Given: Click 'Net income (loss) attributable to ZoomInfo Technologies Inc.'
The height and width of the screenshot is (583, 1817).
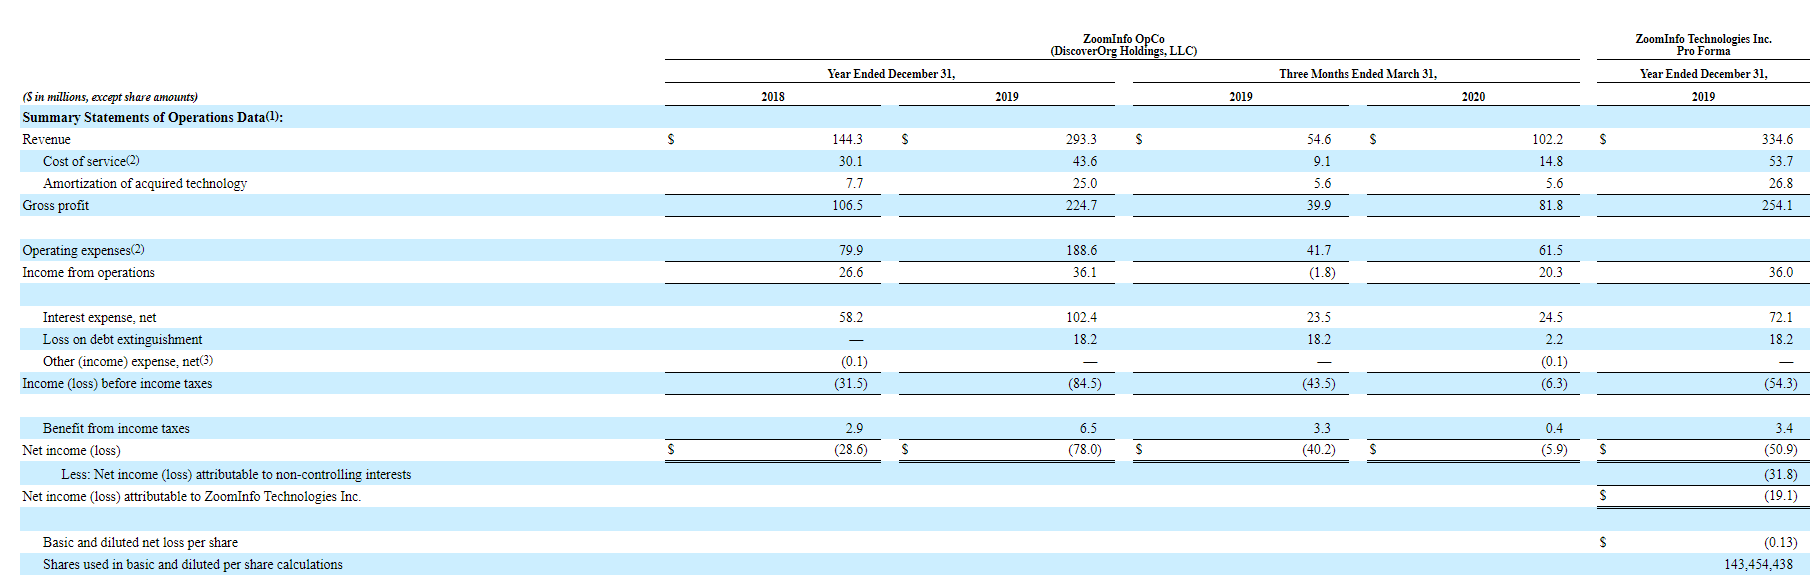Looking at the screenshot, I should click(192, 496).
